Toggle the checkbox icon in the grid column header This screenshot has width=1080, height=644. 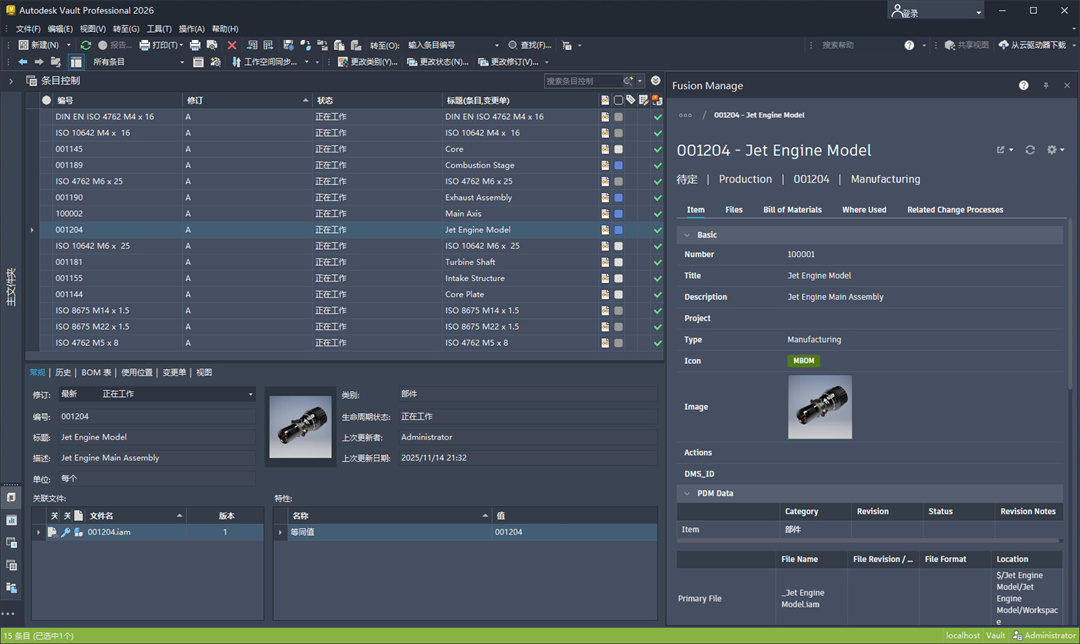coord(618,100)
